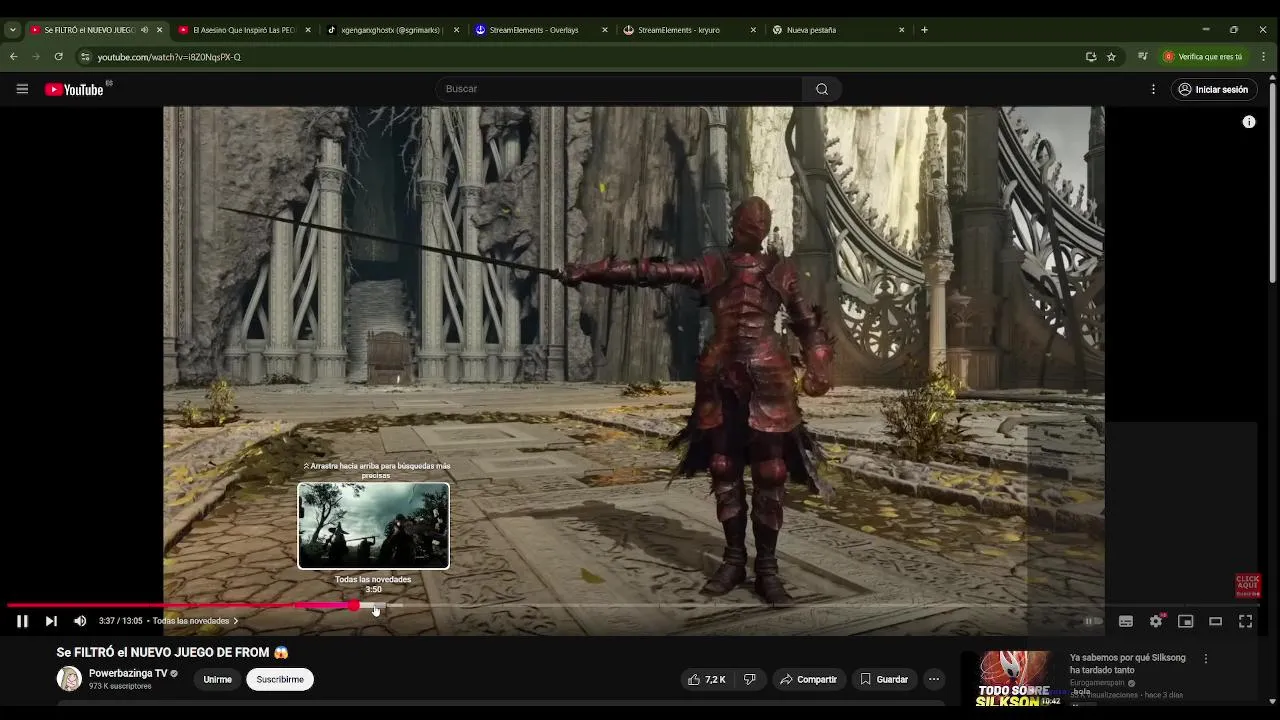Focus the Buscar search field

pyautogui.click(x=619, y=89)
